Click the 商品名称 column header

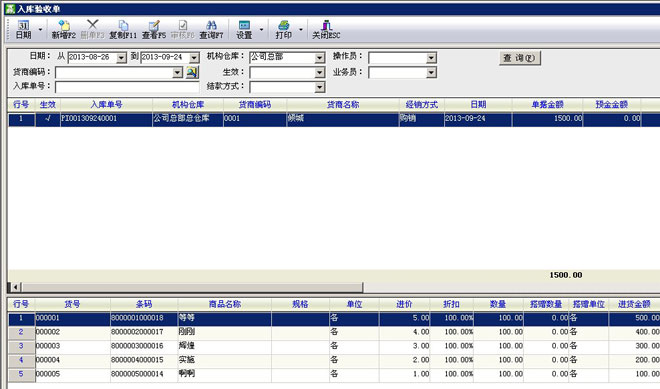coord(225,304)
